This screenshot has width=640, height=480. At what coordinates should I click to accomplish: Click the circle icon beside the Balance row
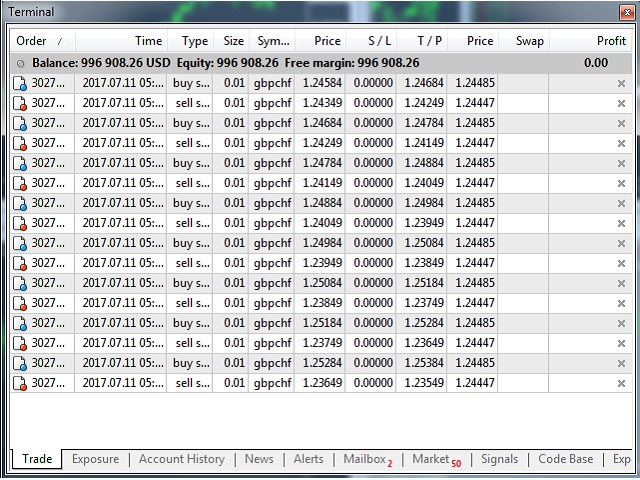click(20, 62)
